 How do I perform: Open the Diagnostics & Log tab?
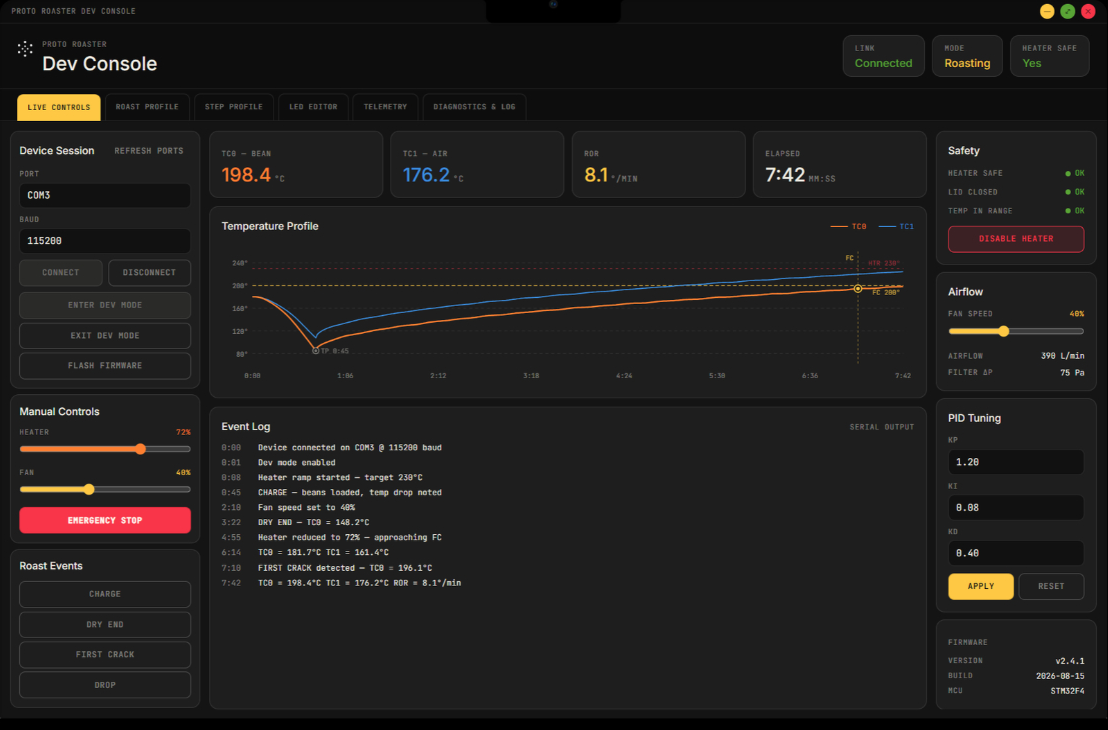point(474,107)
